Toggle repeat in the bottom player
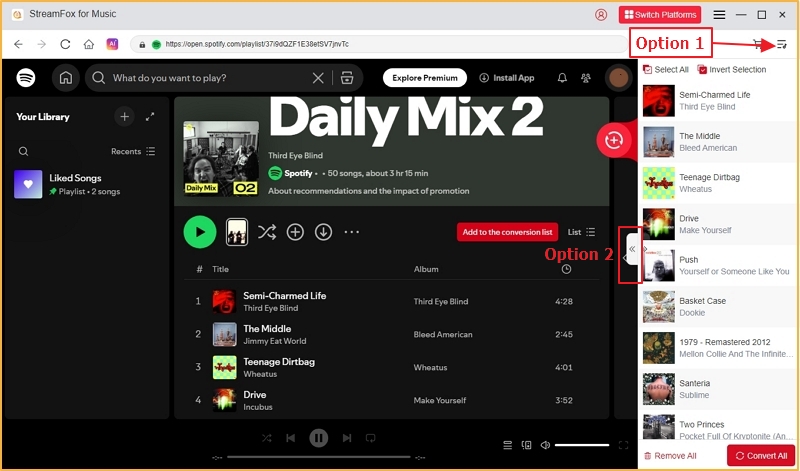The image size is (800, 471). [x=371, y=438]
